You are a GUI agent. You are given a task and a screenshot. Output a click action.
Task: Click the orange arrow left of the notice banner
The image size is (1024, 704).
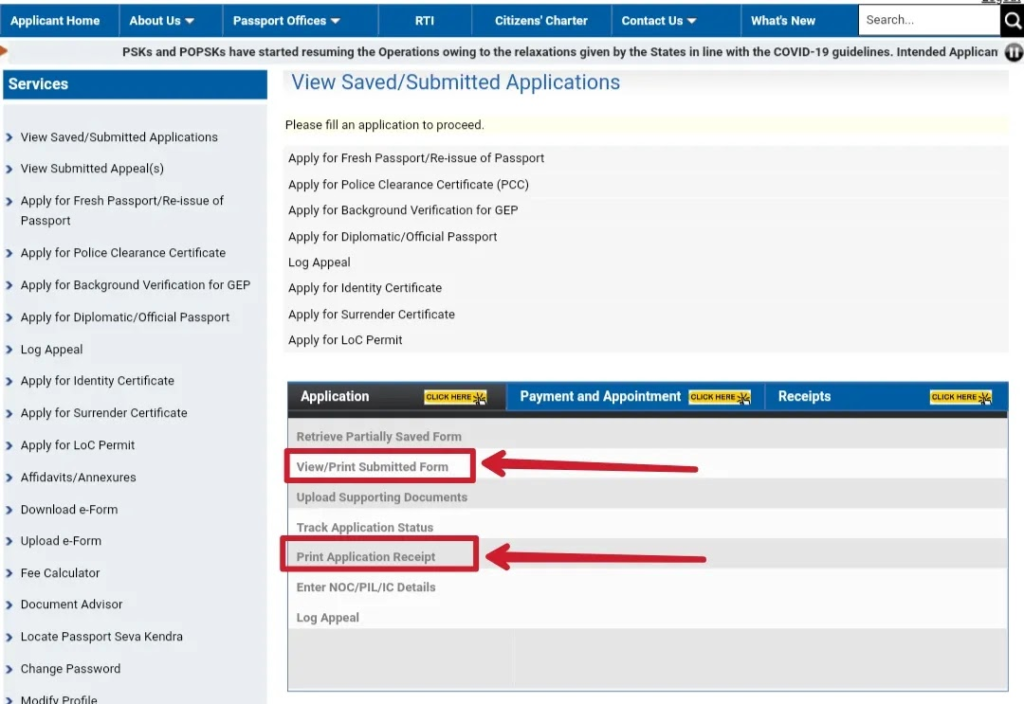click(3, 52)
